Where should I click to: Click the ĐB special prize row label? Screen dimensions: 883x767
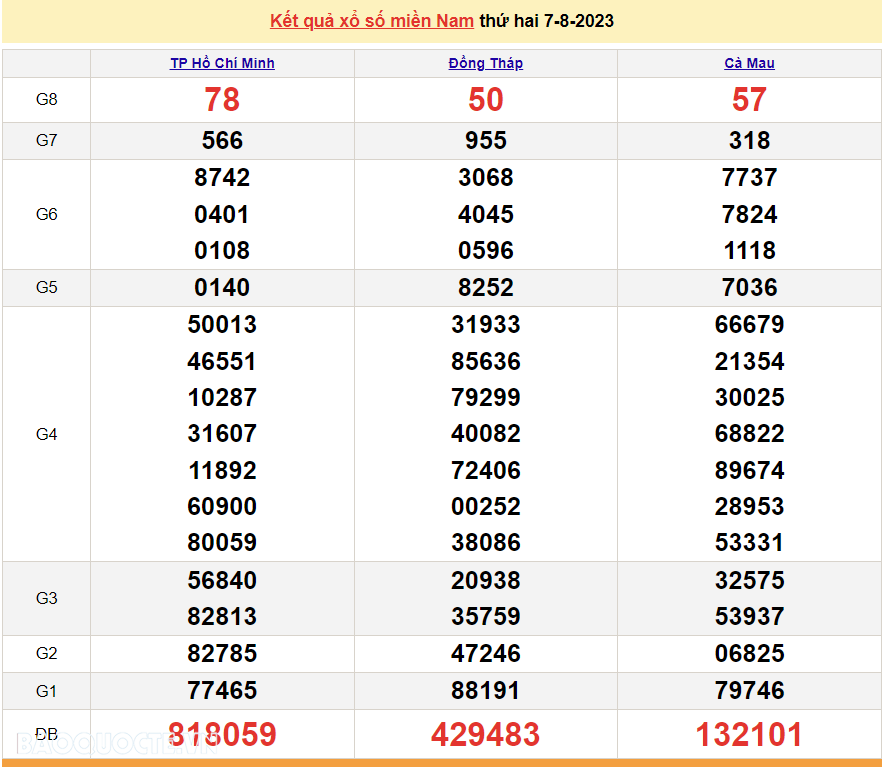tap(47, 734)
